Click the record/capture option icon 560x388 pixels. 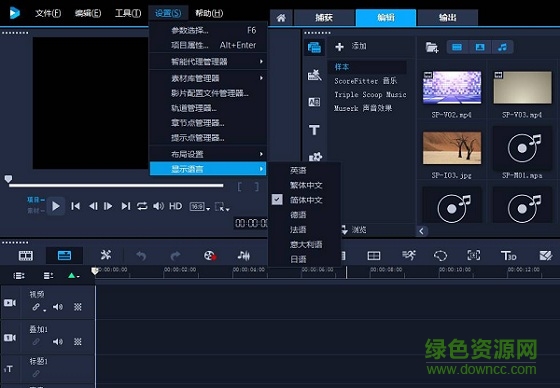click(x=210, y=255)
